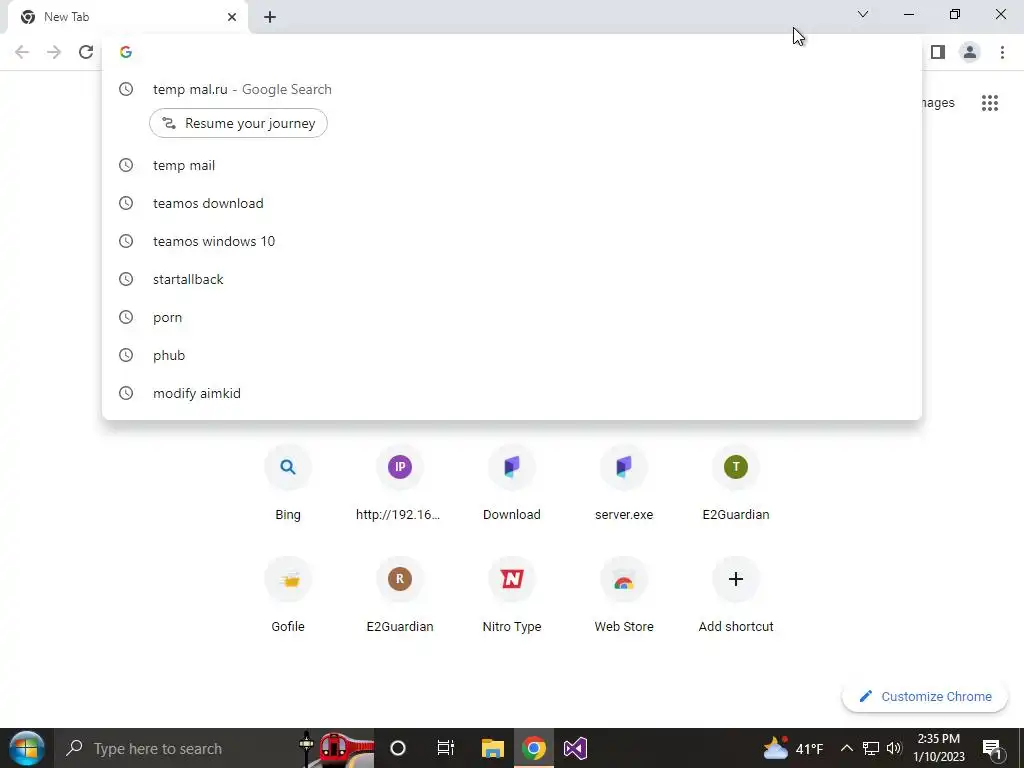Open the http://192.16... shortcut
Image resolution: width=1024 pixels, height=768 pixels.
coord(400,483)
